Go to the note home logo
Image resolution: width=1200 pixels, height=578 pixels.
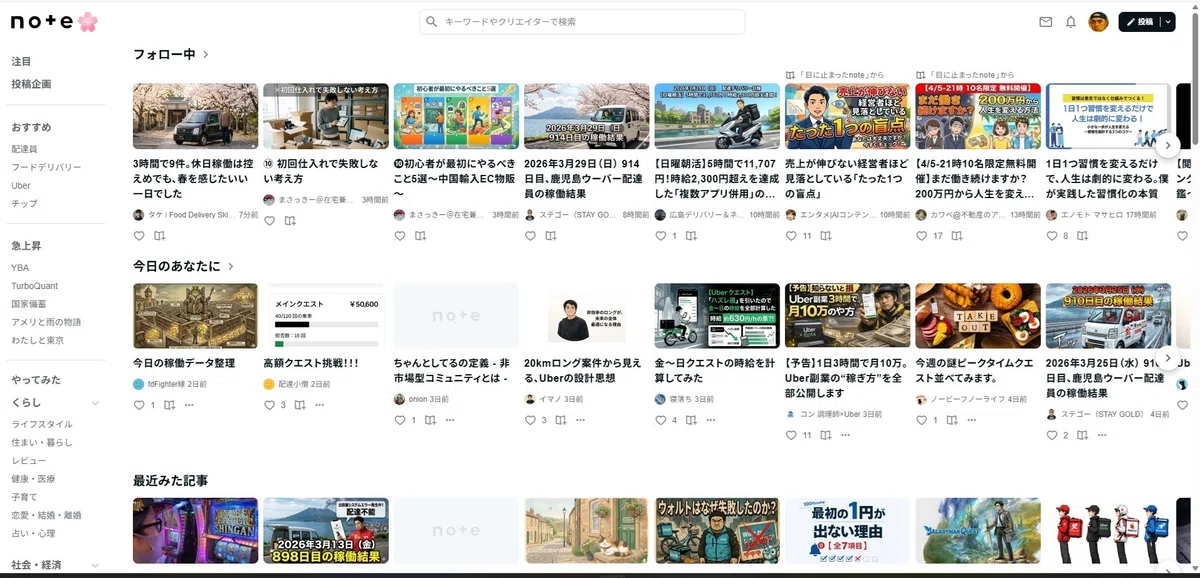55,21
